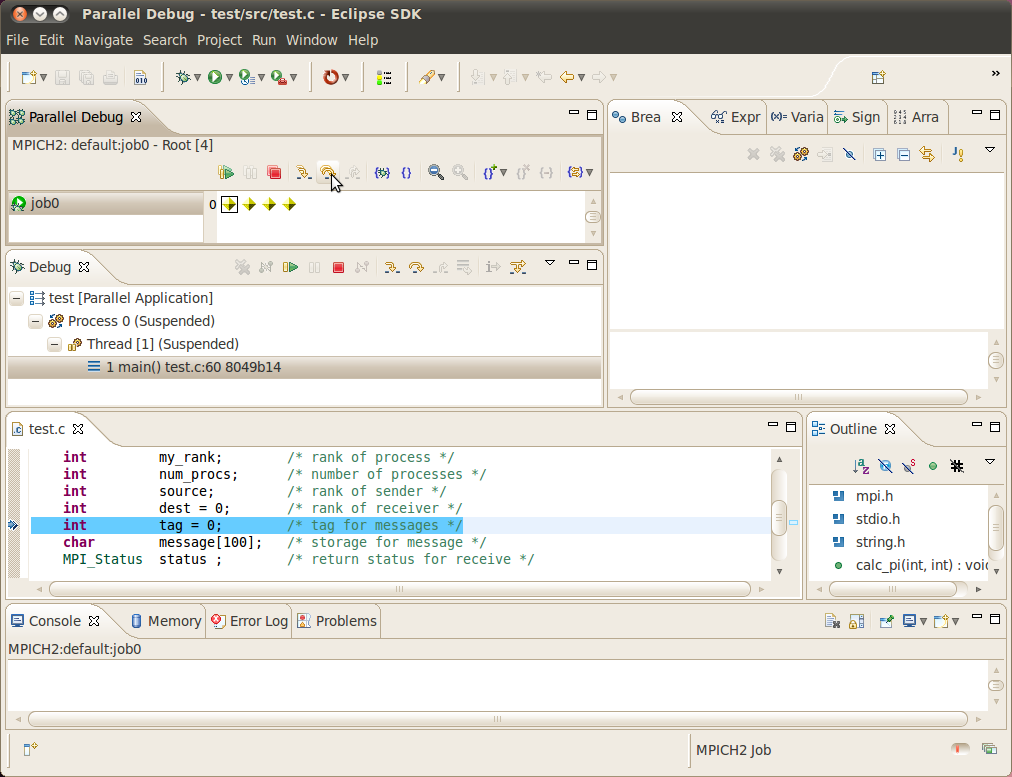Select first process diamond icon of job0

(x=229, y=205)
